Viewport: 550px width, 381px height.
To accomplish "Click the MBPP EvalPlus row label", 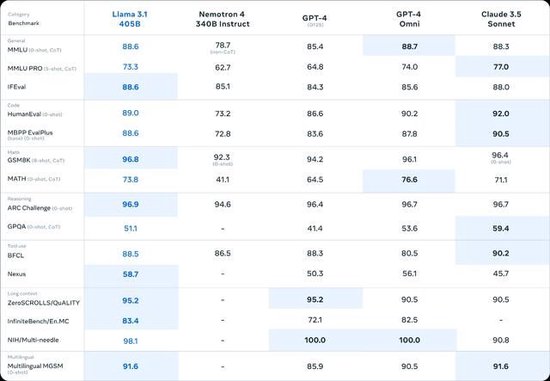I will click(x=30, y=135).
